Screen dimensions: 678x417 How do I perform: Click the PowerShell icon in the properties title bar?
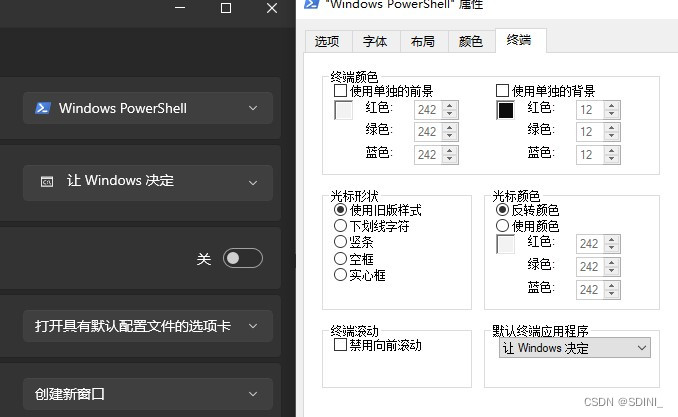coord(312,4)
